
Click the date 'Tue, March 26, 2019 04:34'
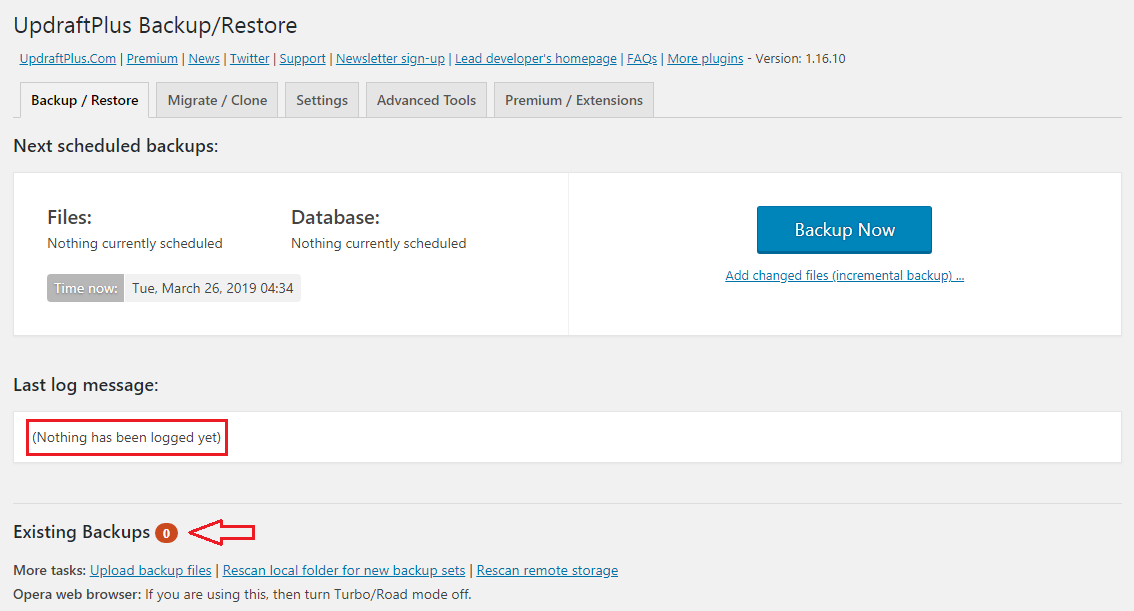pos(213,288)
